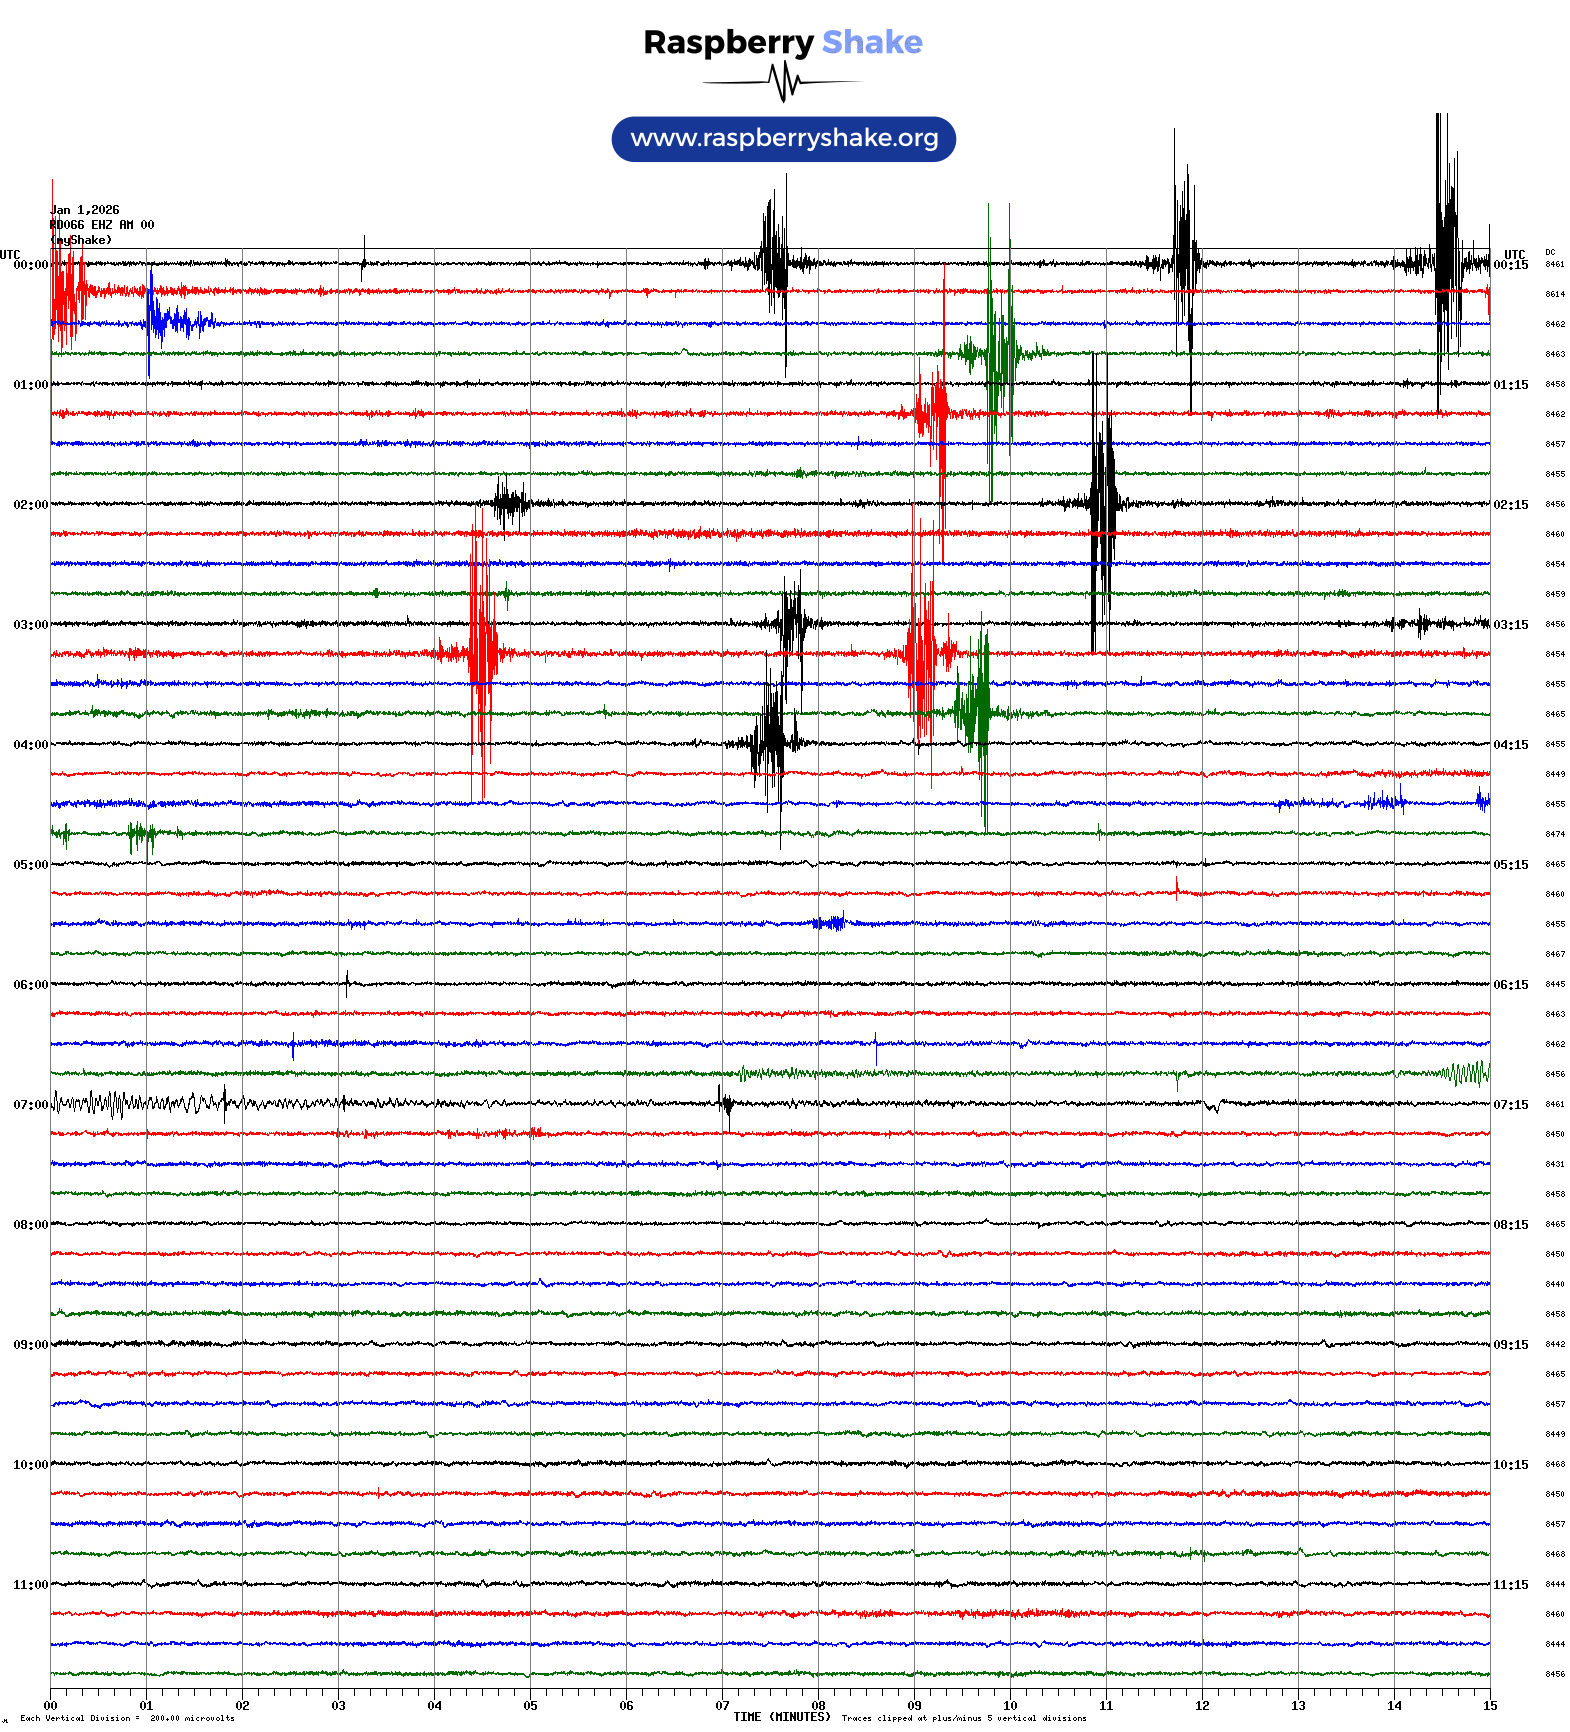
Task: Click the TIME (MINUTES) axis title
Action: [x=781, y=1717]
